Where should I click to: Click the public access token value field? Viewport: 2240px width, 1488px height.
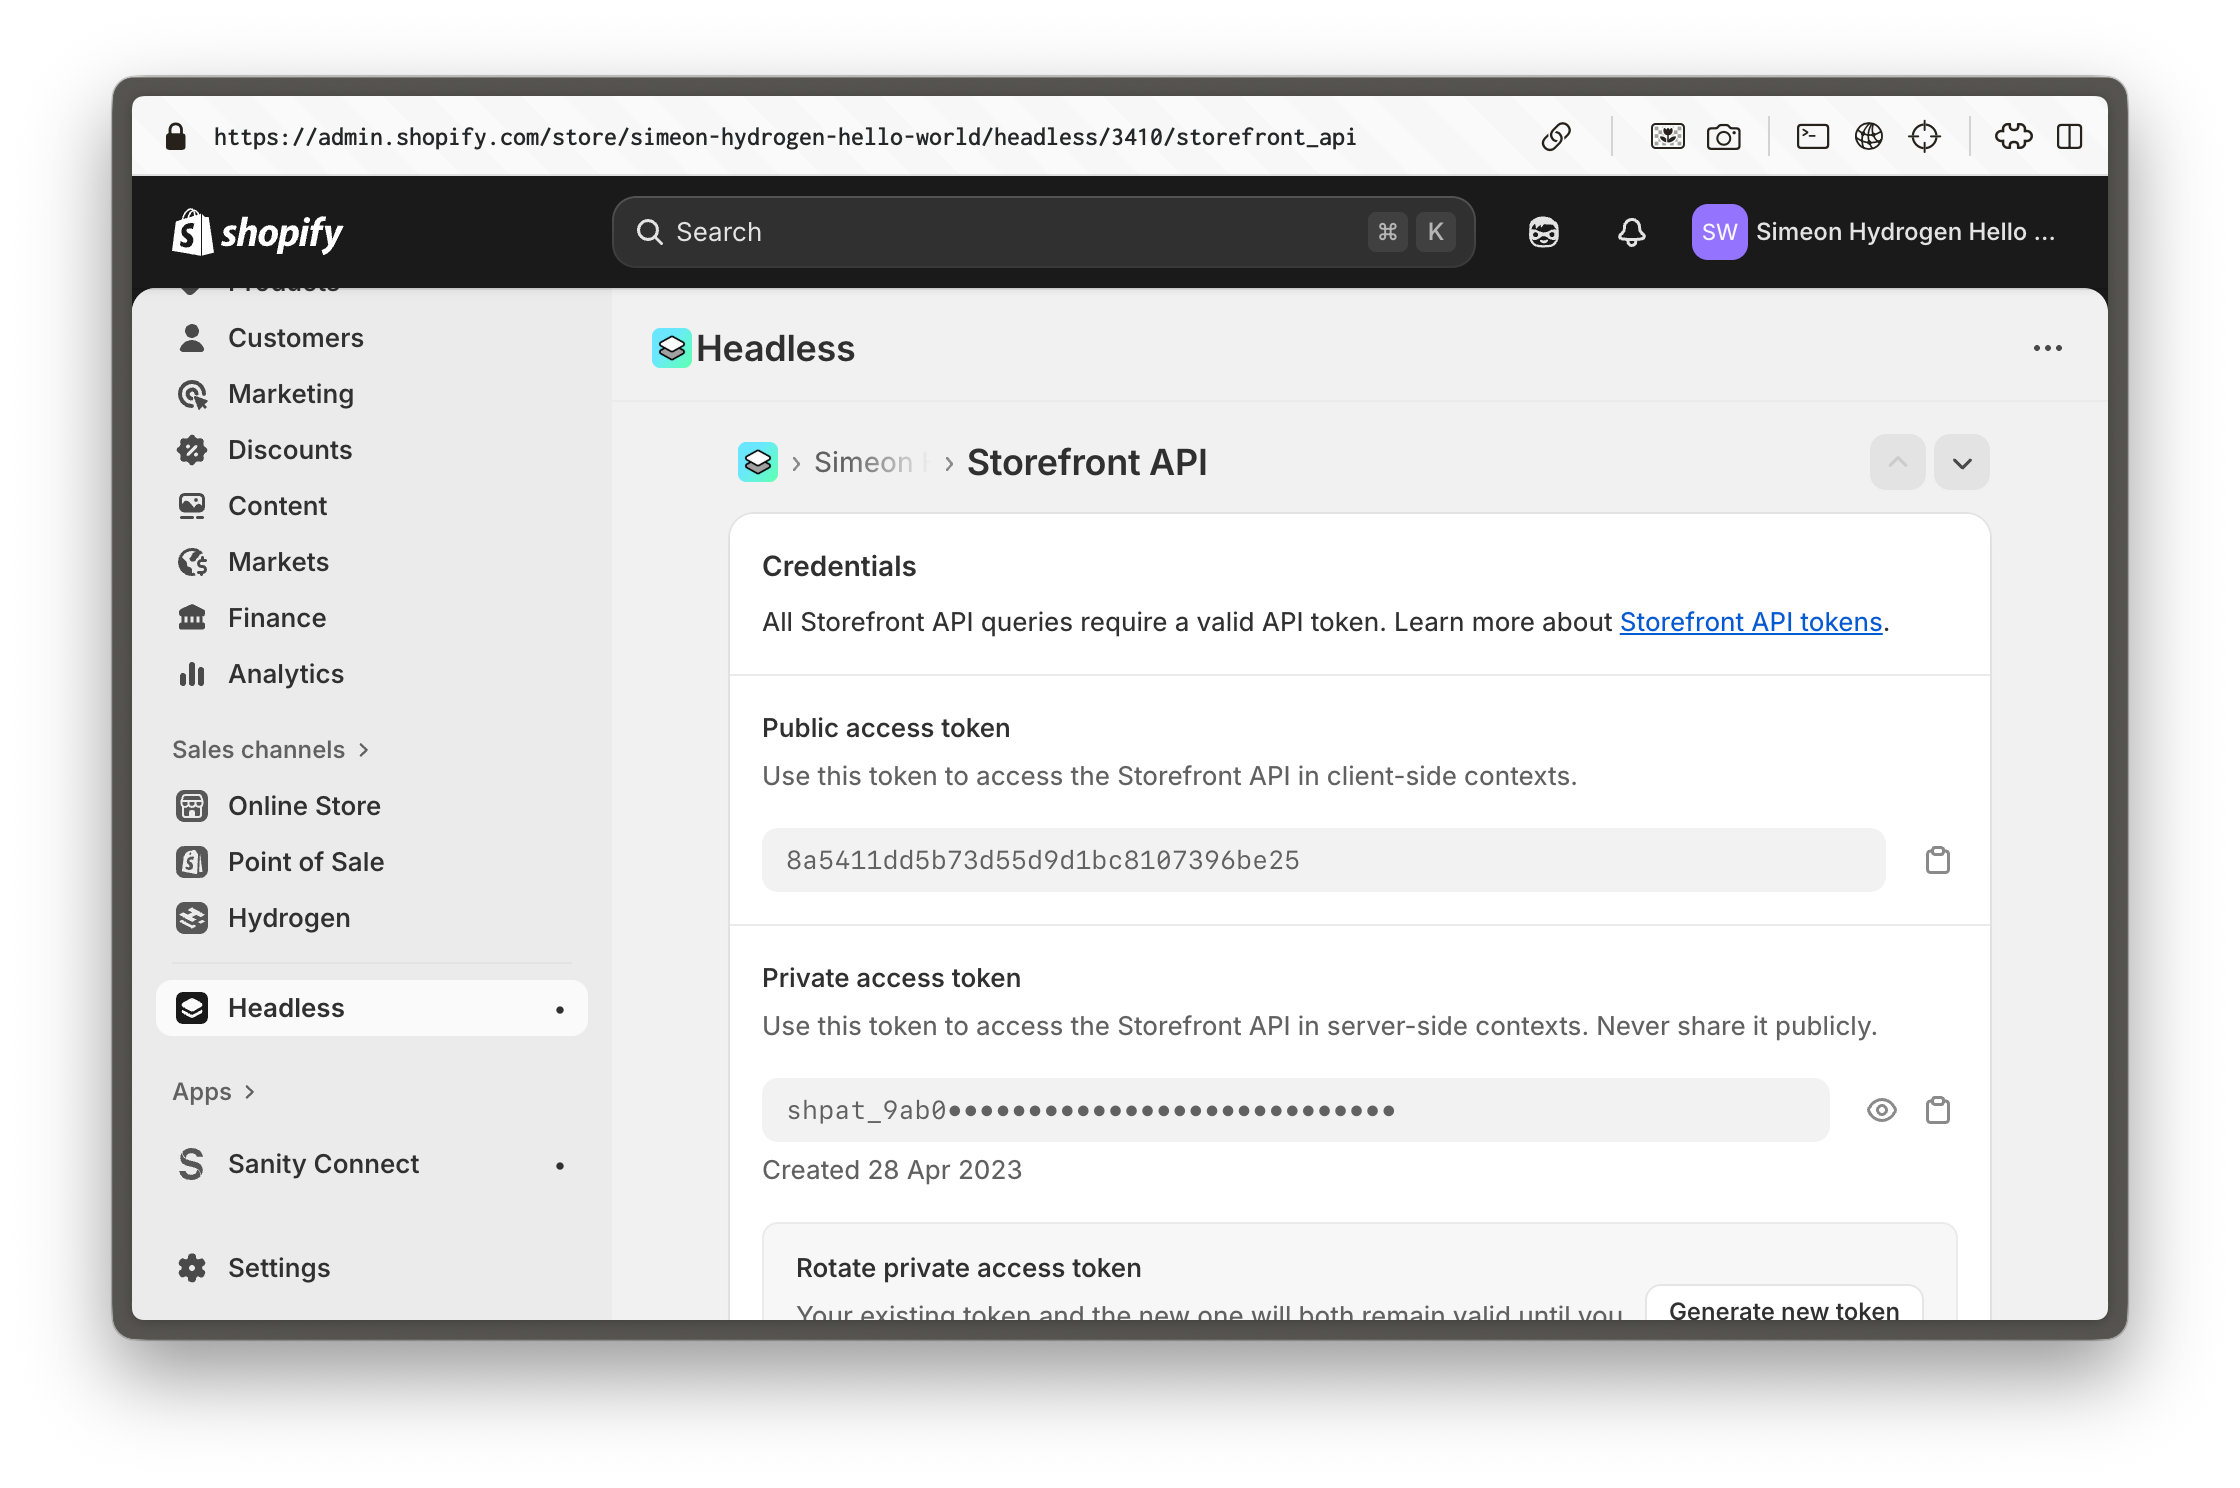[x=1324, y=860]
